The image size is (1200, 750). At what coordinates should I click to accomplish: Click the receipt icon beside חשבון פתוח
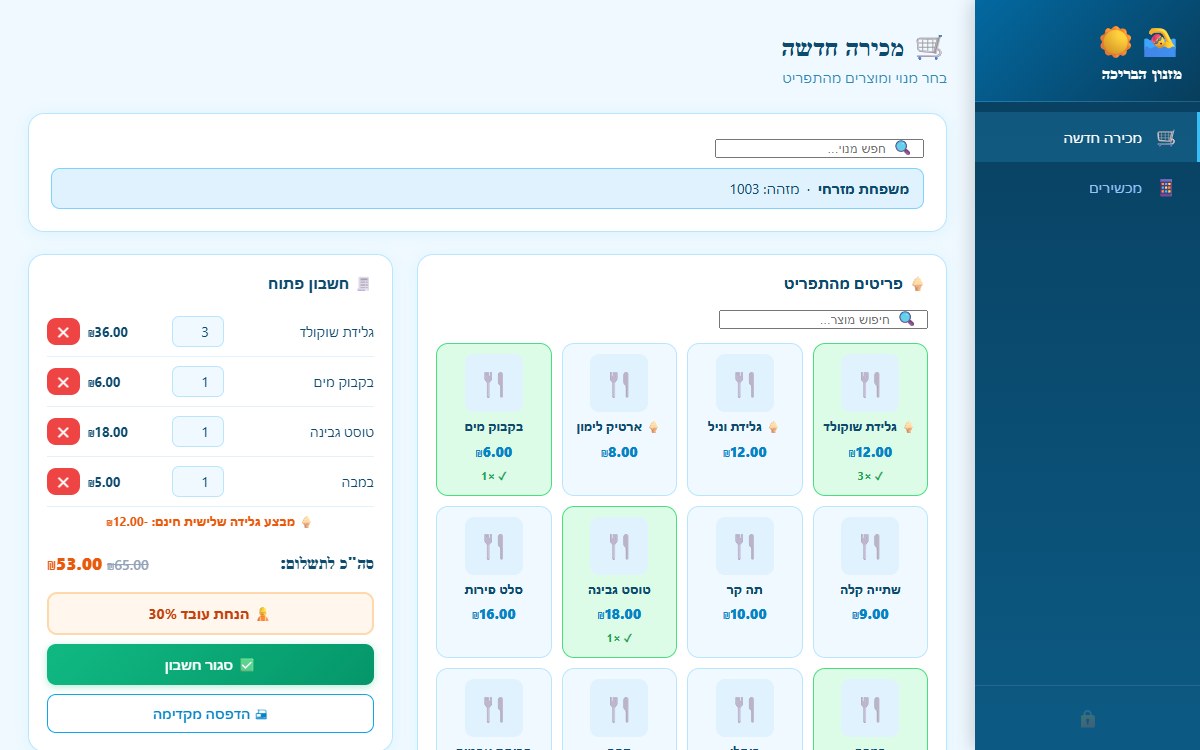363,284
